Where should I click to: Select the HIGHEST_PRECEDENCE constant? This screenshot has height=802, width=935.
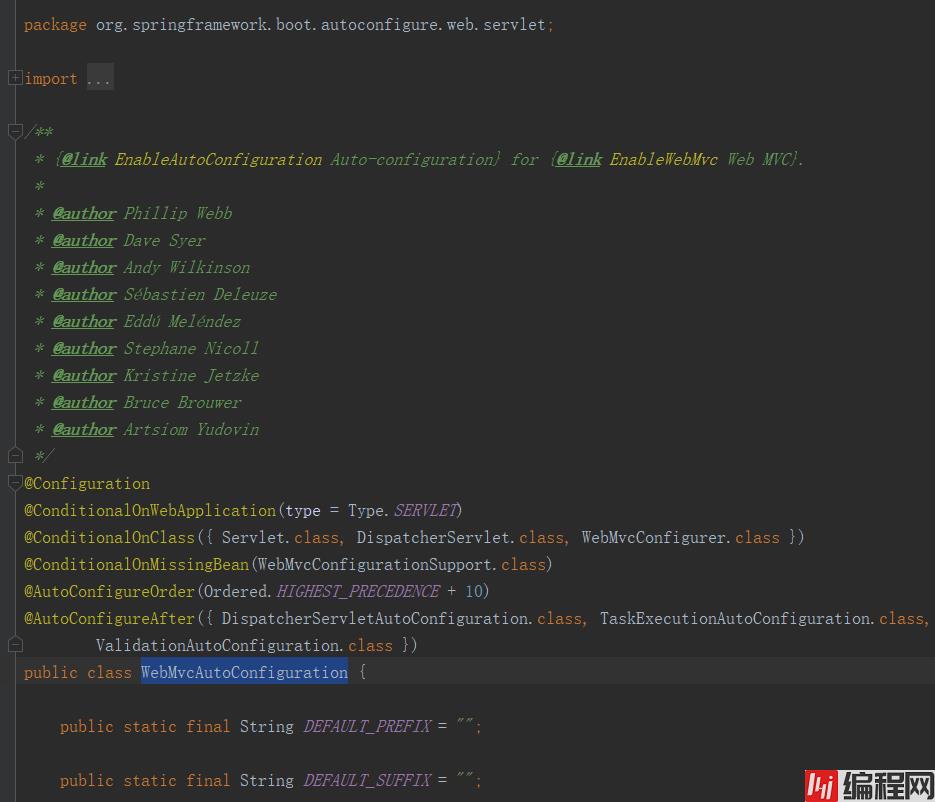(x=357, y=591)
